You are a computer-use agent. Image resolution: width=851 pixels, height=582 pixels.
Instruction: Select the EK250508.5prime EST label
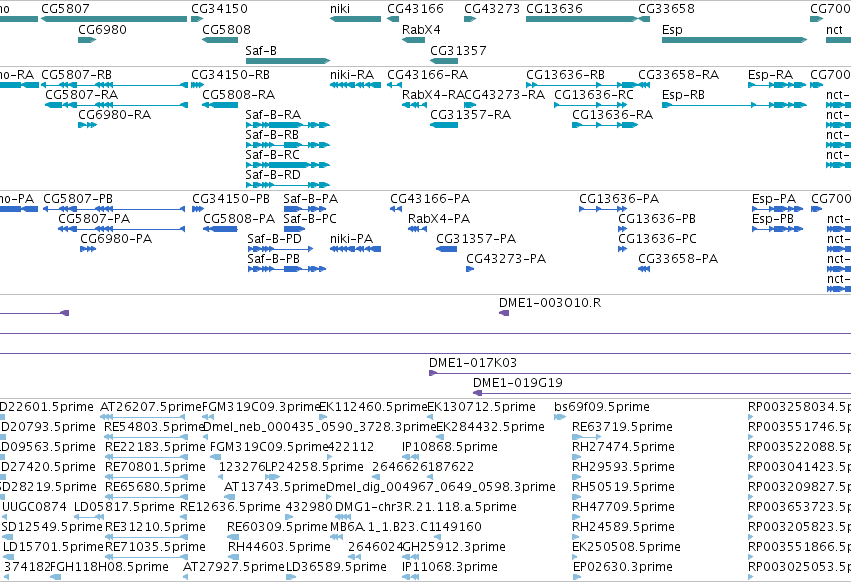(626, 547)
